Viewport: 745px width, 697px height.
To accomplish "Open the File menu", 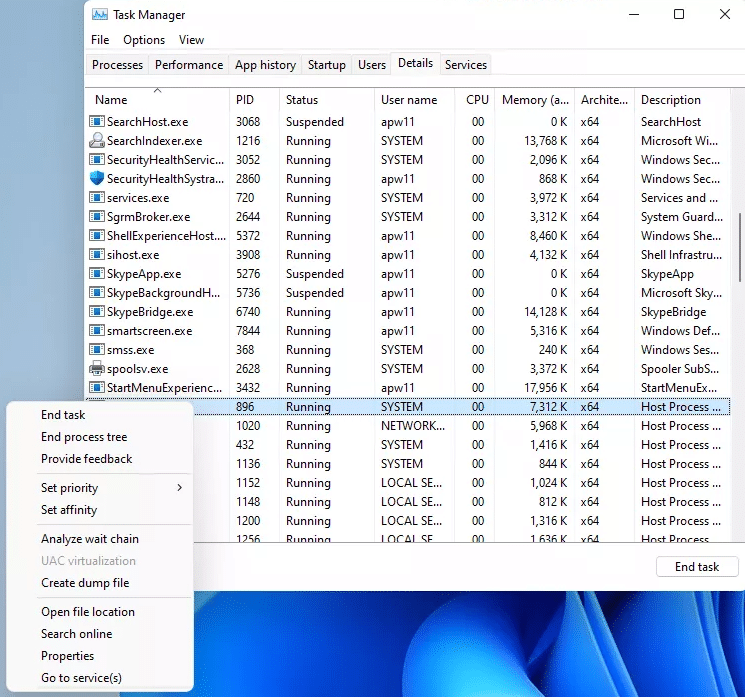I will 100,40.
